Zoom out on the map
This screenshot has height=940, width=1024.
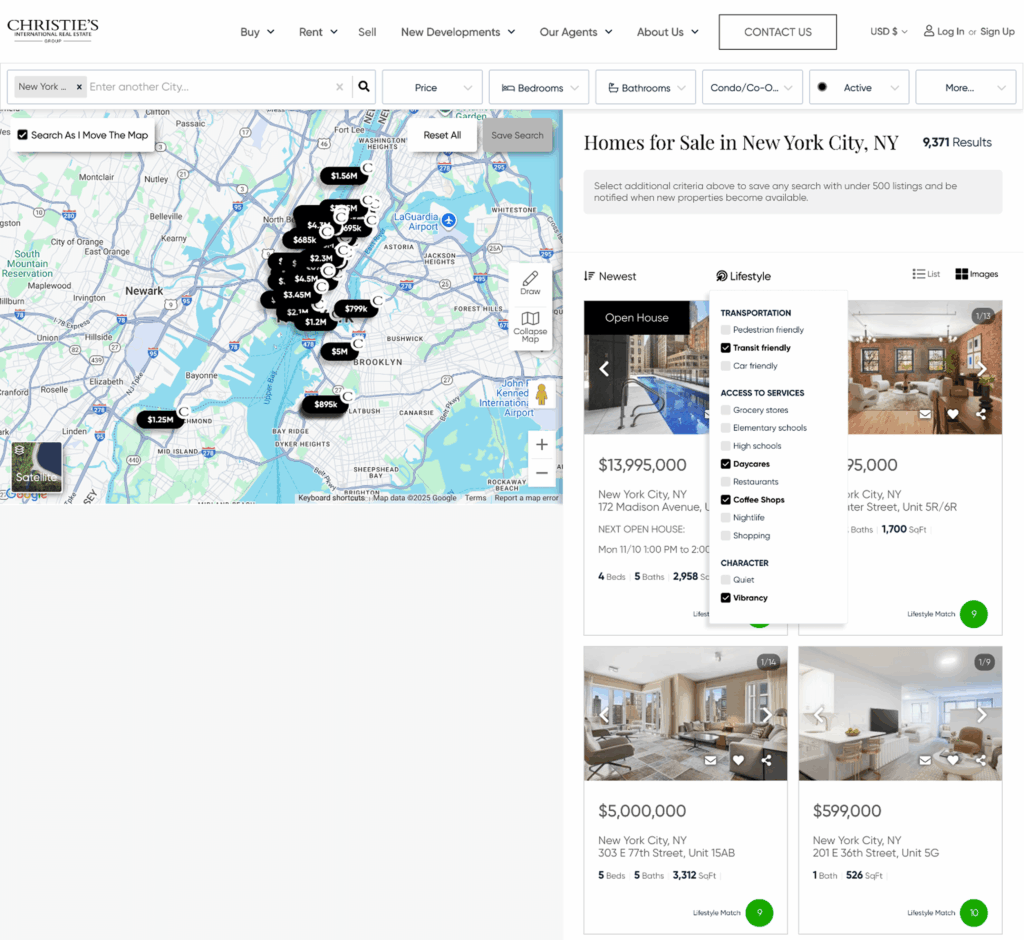(541, 473)
